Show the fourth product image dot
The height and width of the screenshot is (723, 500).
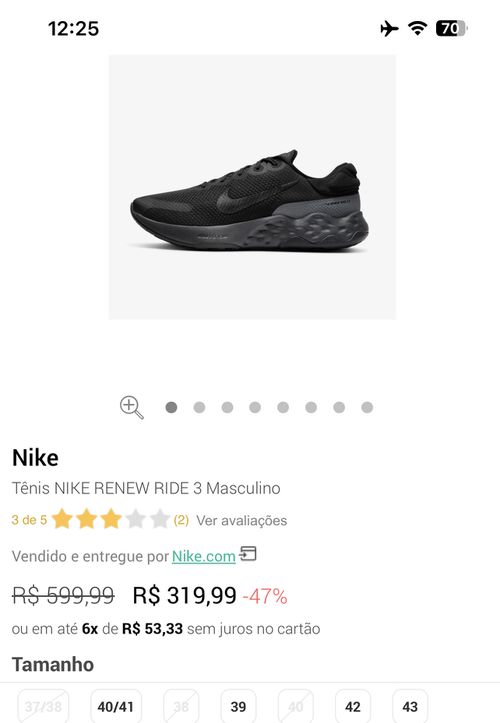pos(255,407)
